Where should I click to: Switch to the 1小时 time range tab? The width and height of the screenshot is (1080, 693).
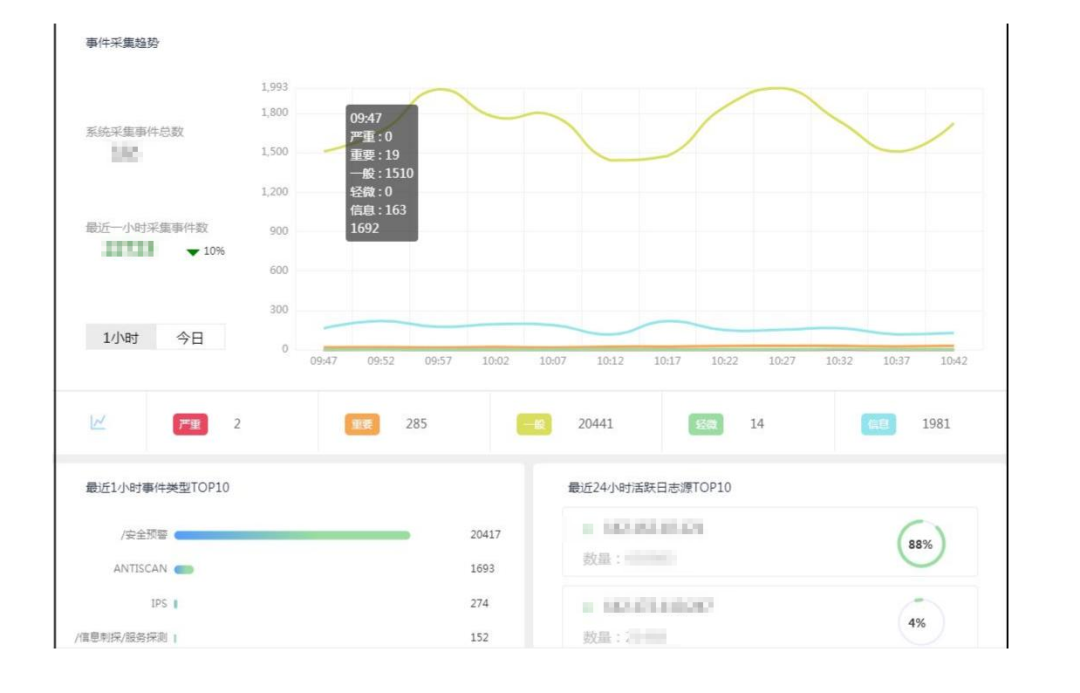121,338
